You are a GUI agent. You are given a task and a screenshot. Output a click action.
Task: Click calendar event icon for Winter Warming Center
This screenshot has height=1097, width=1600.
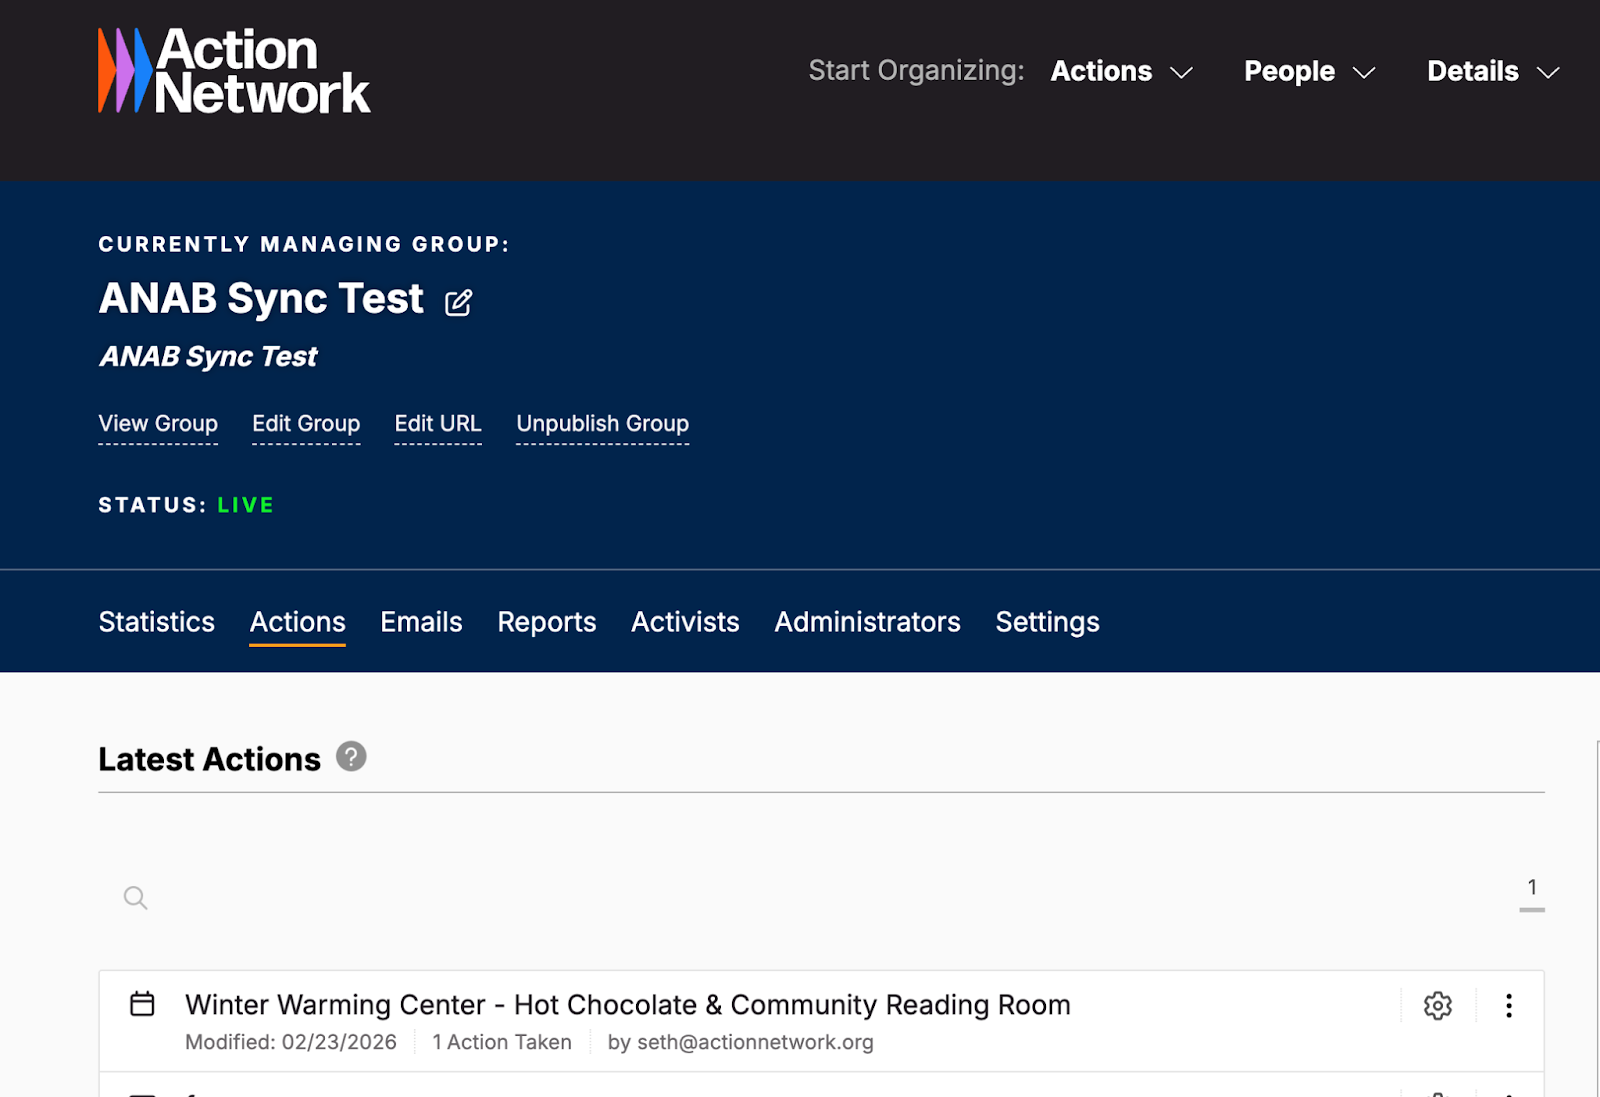142,1003
